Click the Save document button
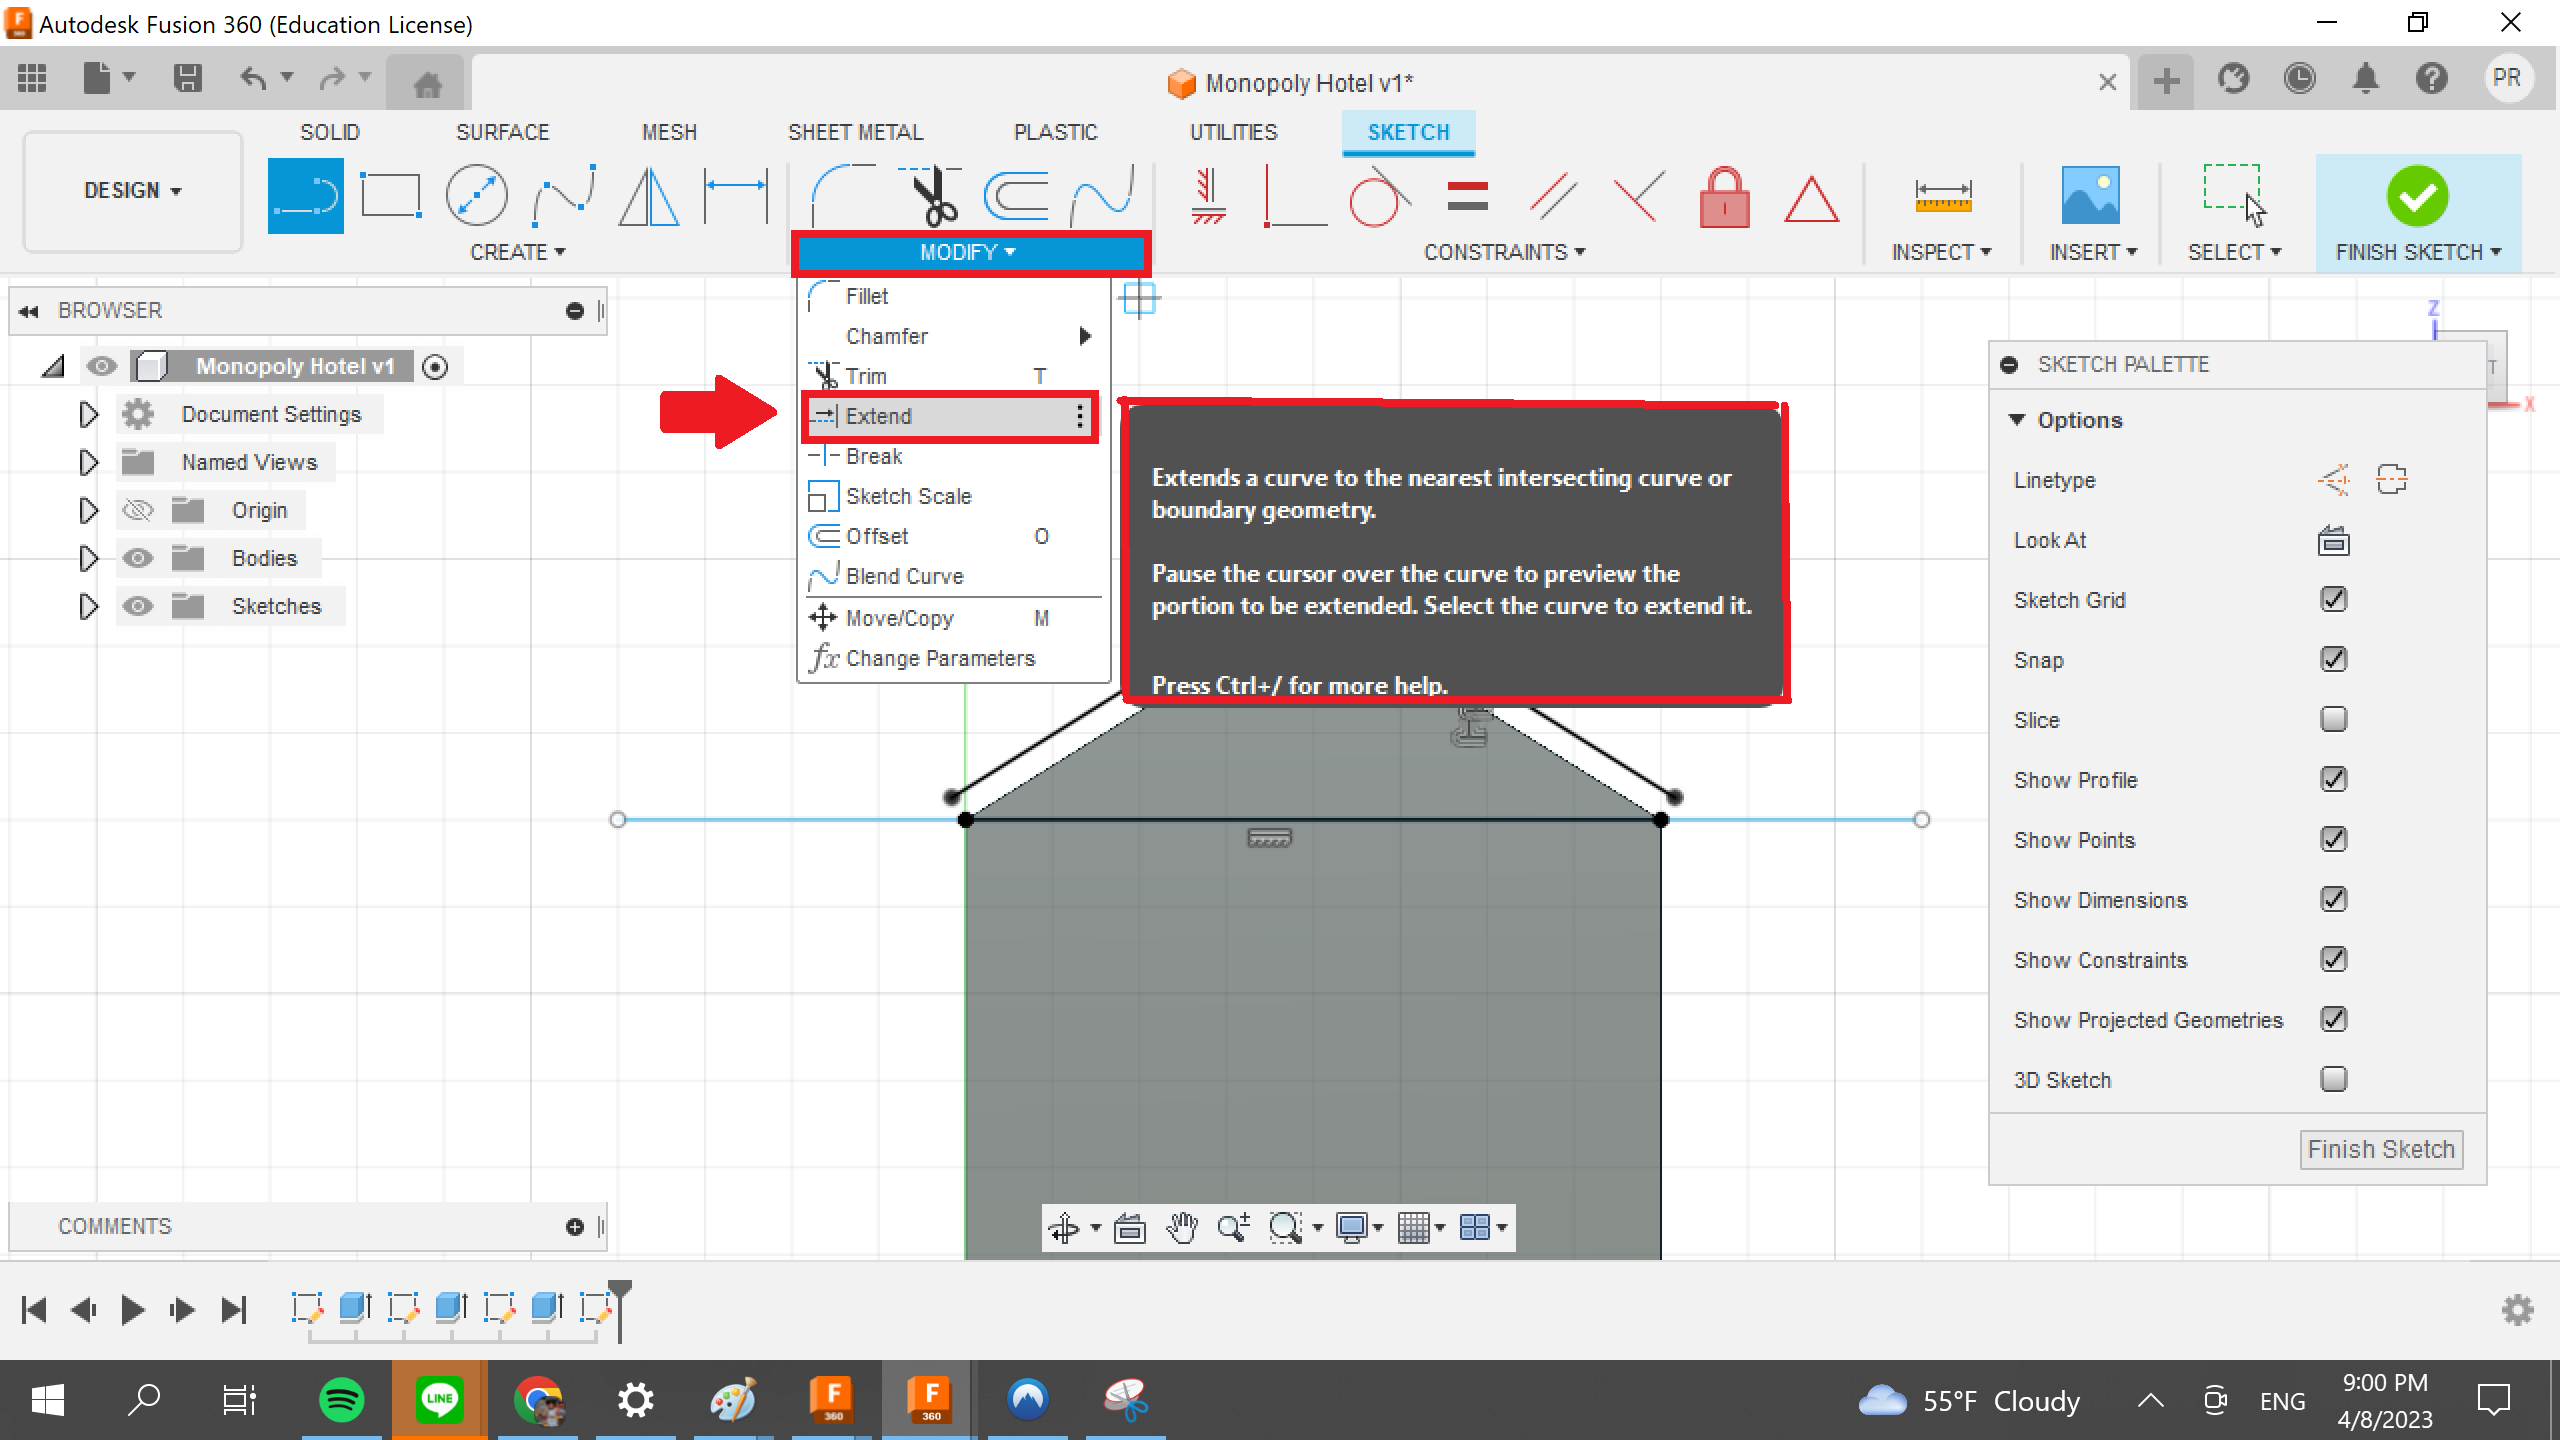Screen dimensions: 2560x1440 [x=187, y=78]
